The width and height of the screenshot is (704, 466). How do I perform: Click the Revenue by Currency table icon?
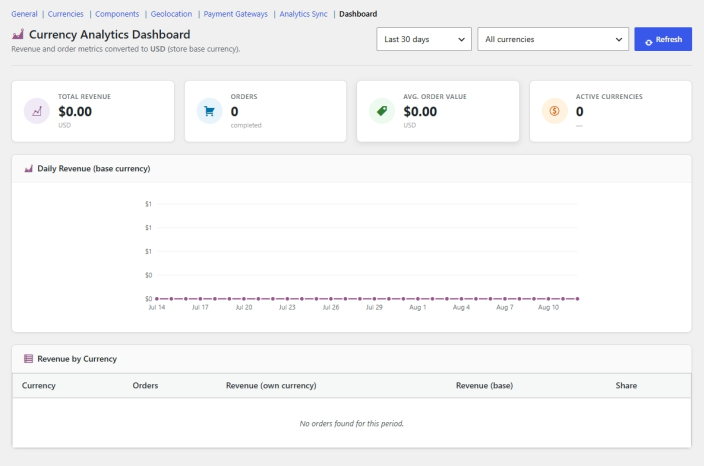pyautogui.click(x=28, y=359)
